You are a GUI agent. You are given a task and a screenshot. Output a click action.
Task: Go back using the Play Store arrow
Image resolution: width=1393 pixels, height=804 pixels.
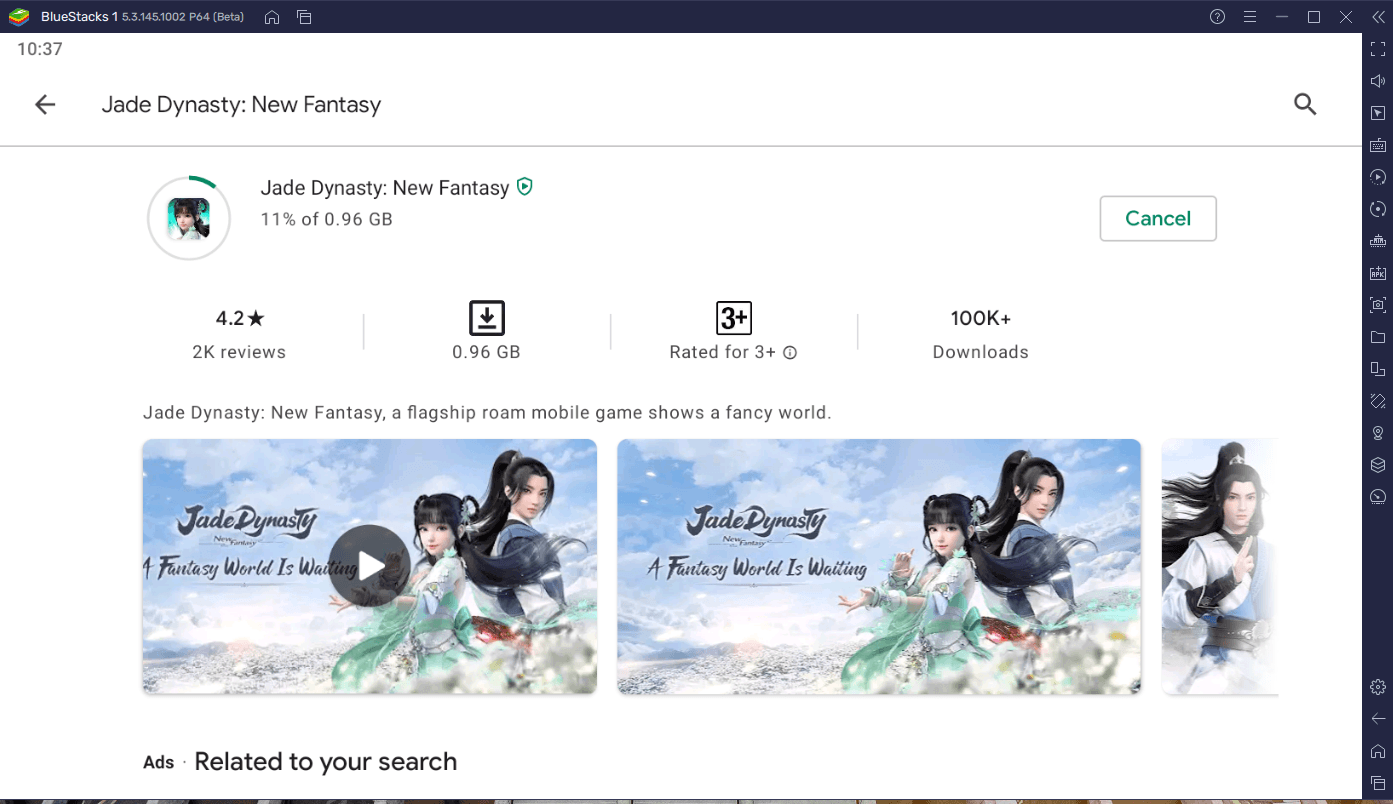(x=45, y=105)
